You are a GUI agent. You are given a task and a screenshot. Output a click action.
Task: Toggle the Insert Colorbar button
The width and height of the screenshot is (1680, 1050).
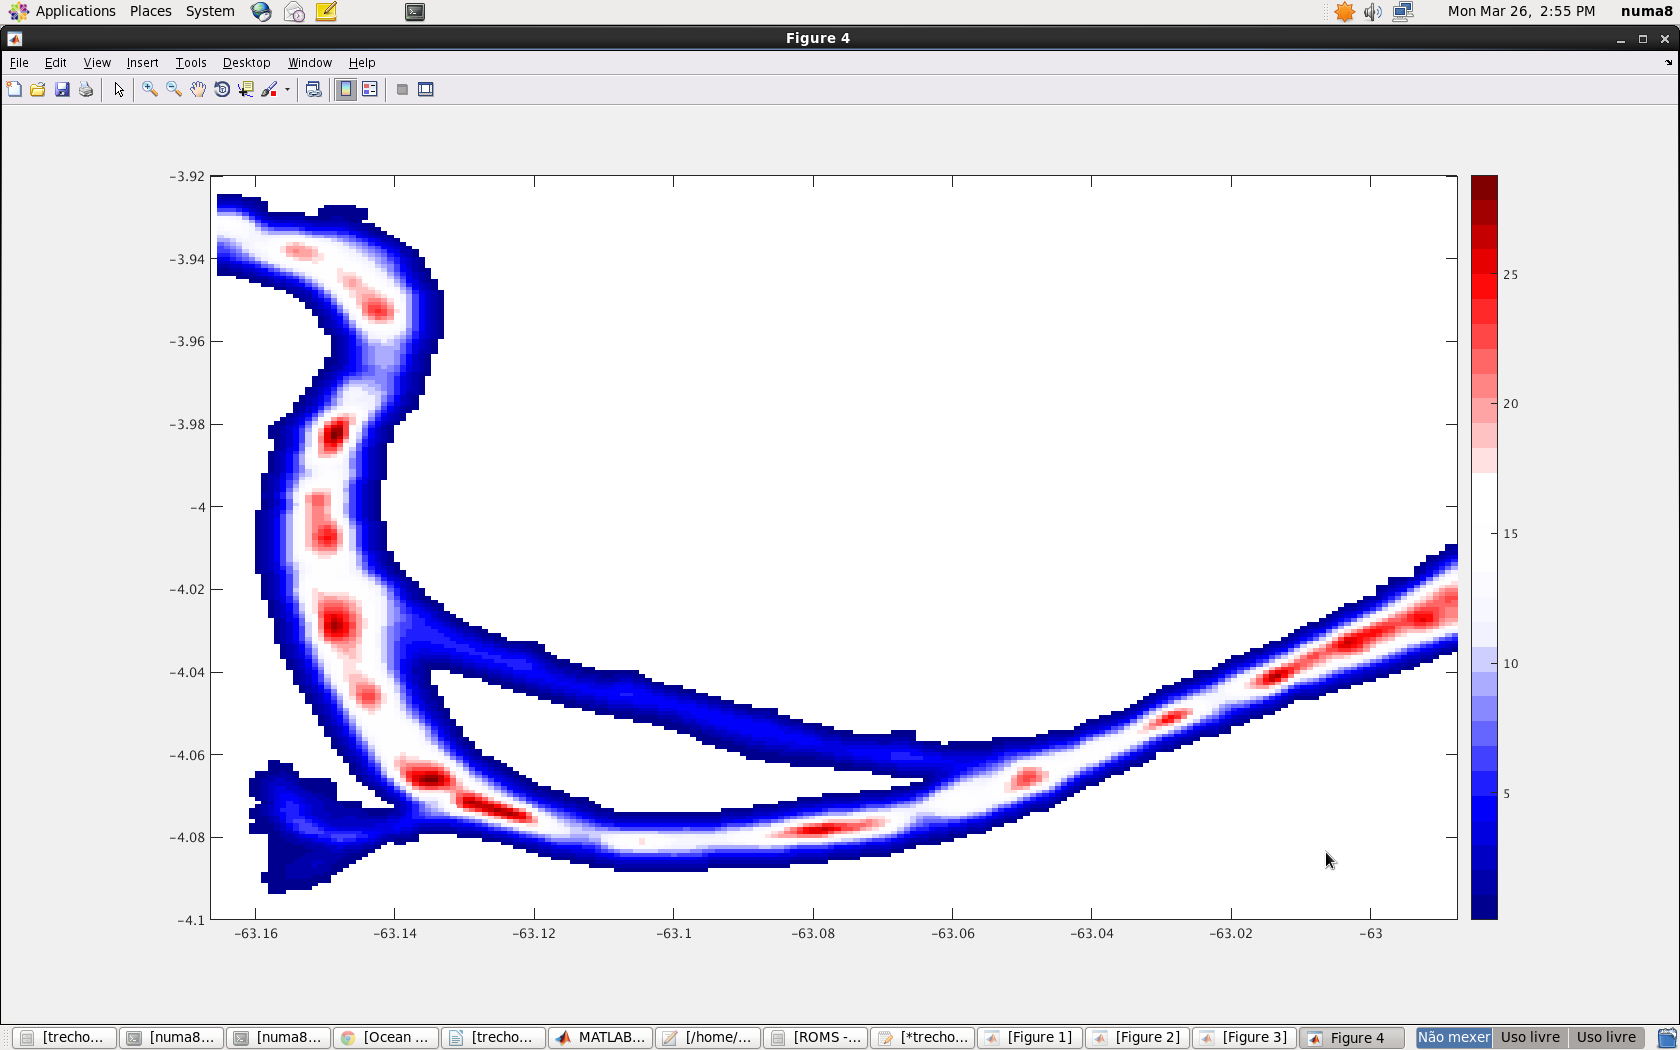[x=346, y=90]
